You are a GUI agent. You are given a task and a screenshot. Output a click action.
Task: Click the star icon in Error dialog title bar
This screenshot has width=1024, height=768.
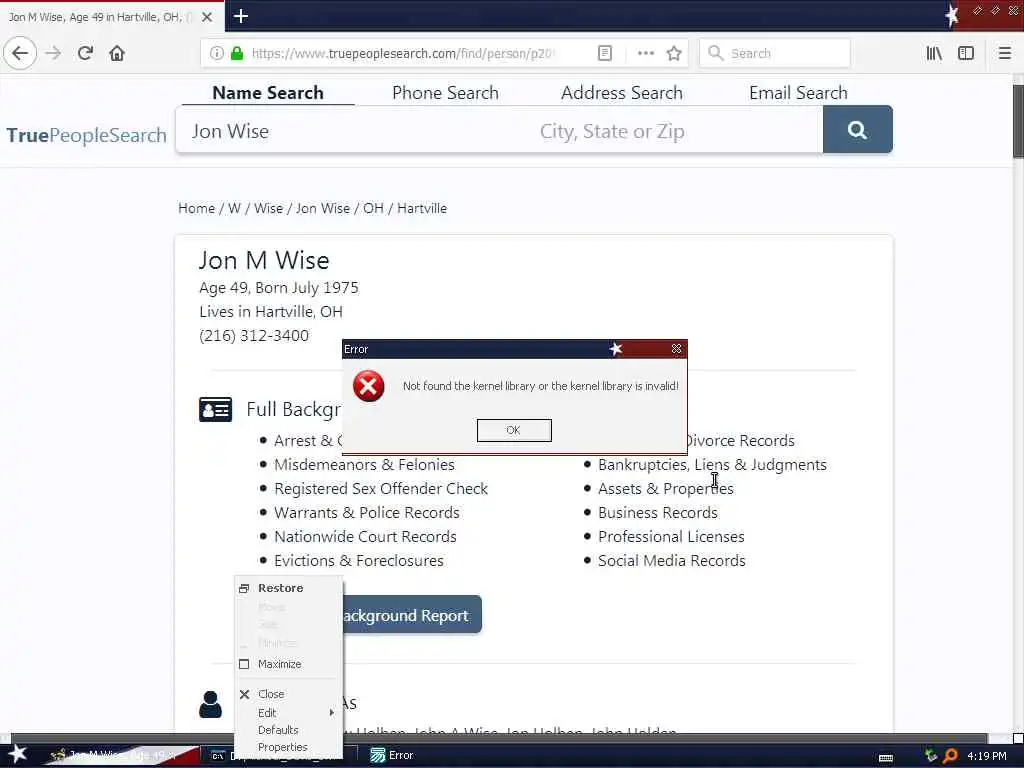(615, 349)
